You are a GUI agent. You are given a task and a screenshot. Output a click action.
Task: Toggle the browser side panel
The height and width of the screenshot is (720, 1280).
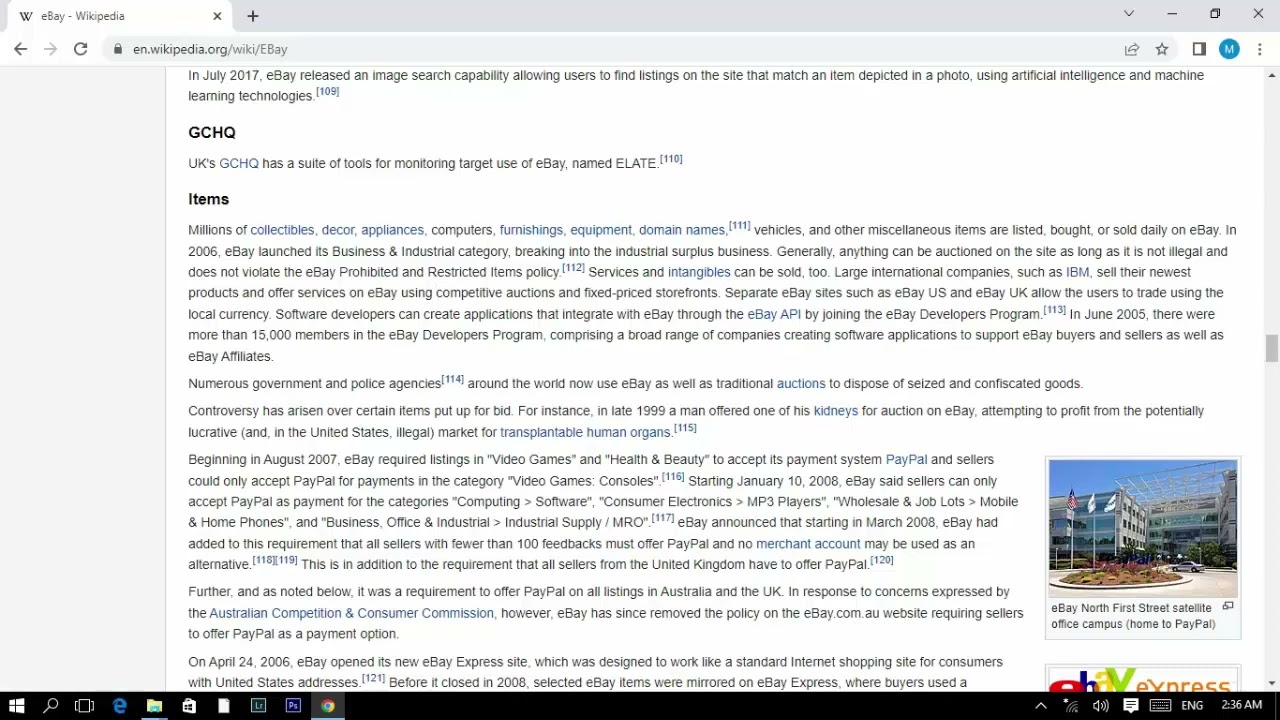[1199, 49]
